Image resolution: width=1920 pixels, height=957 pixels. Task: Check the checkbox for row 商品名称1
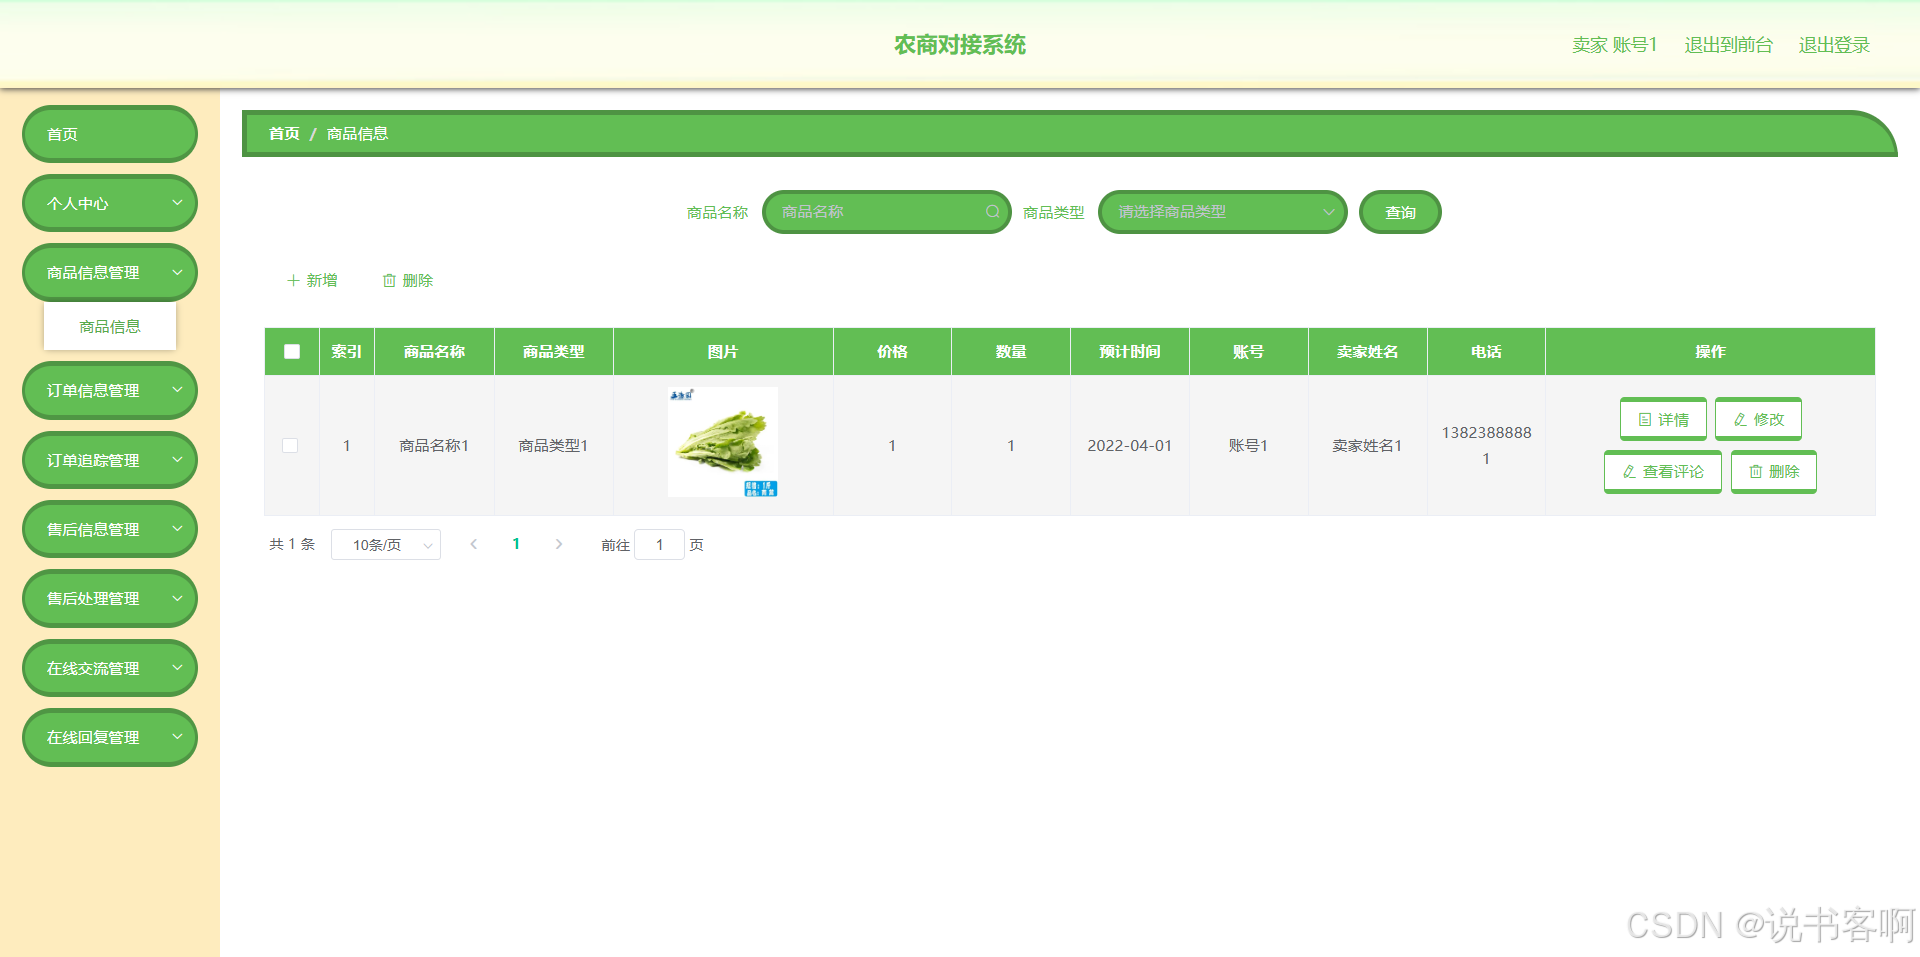coord(290,446)
